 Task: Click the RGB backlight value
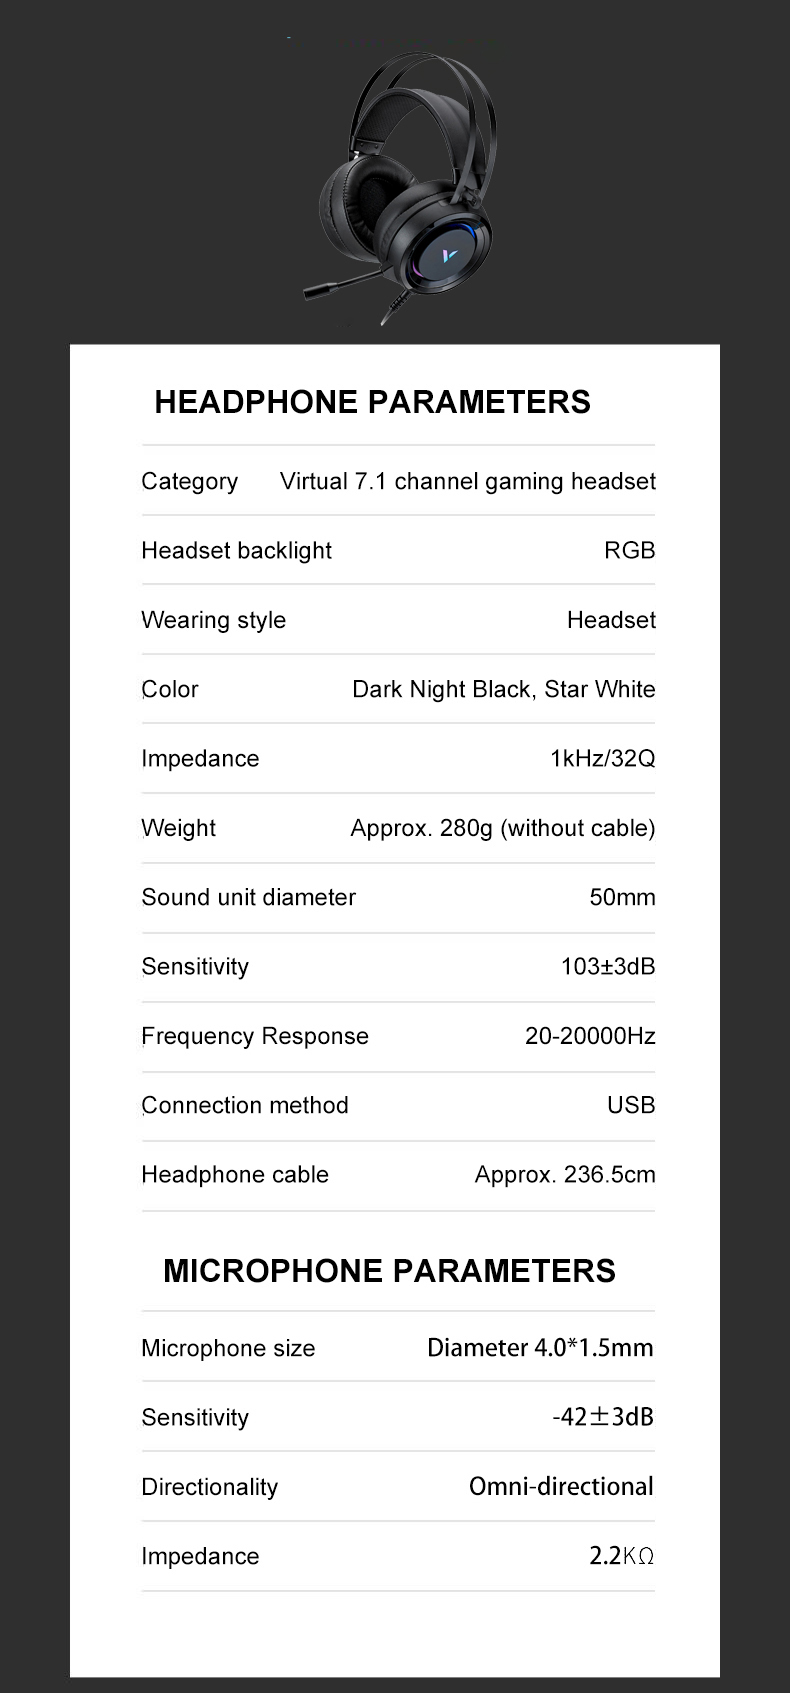pos(629,551)
